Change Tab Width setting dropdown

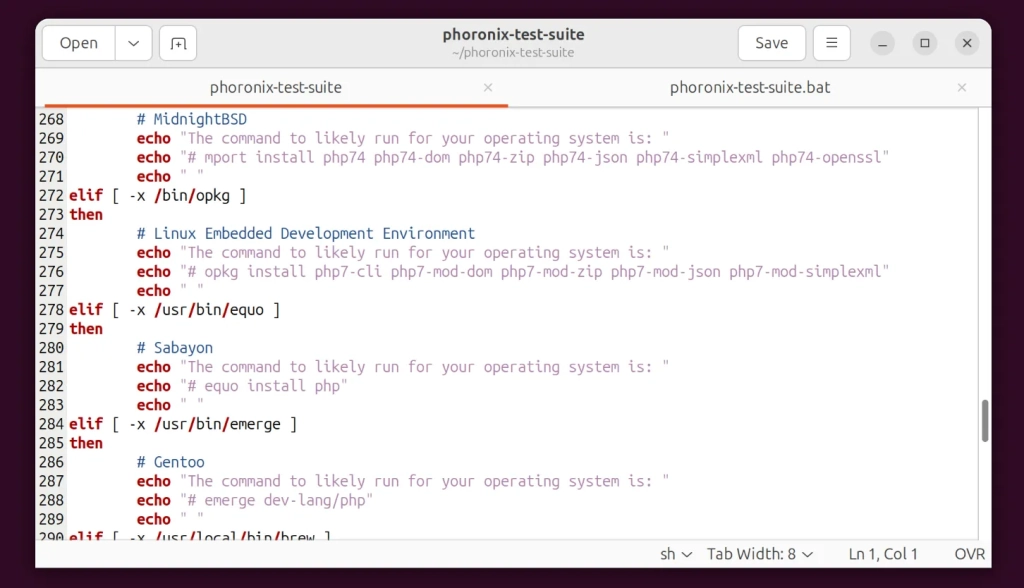[x=760, y=554]
